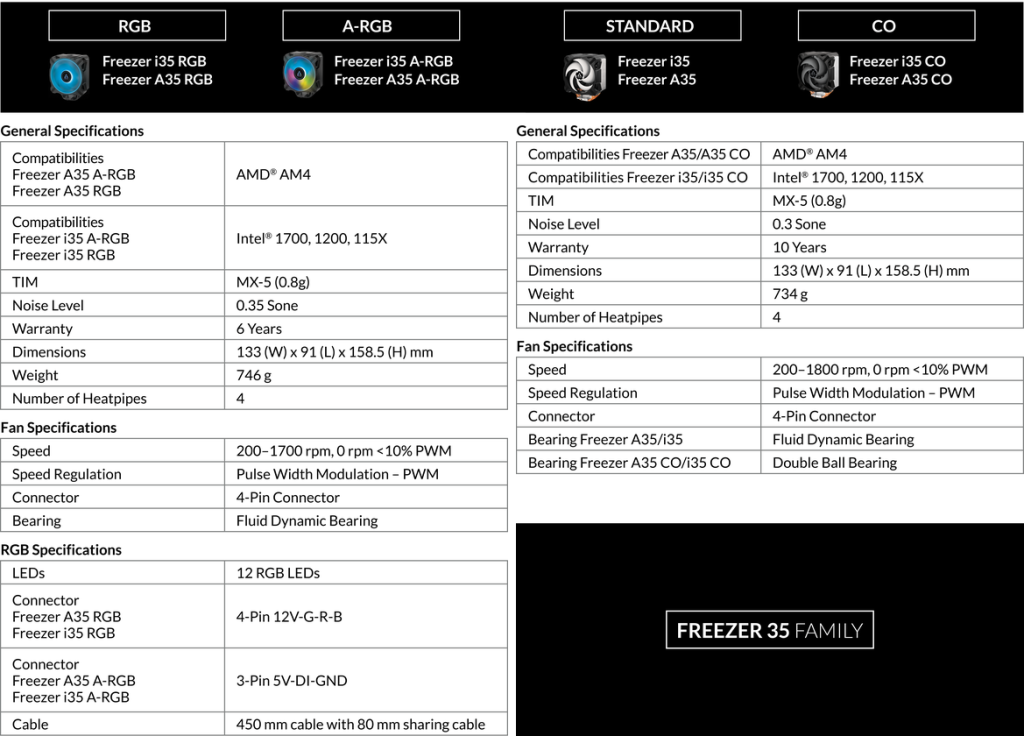The height and width of the screenshot is (736, 1024).
Task: Click 'Bearing Freezer A35/i35' label
Action: (x=605, y=440)
